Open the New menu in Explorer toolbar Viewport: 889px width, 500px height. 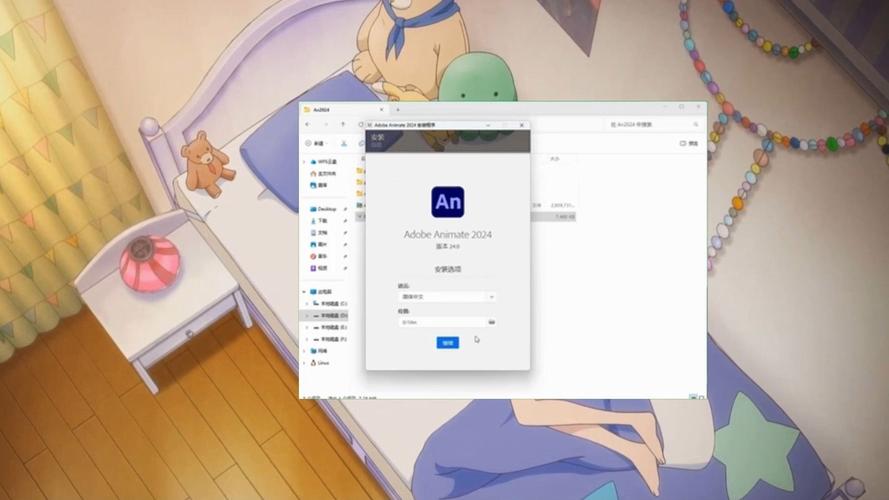pyautogui.click(x=316, y=143)
